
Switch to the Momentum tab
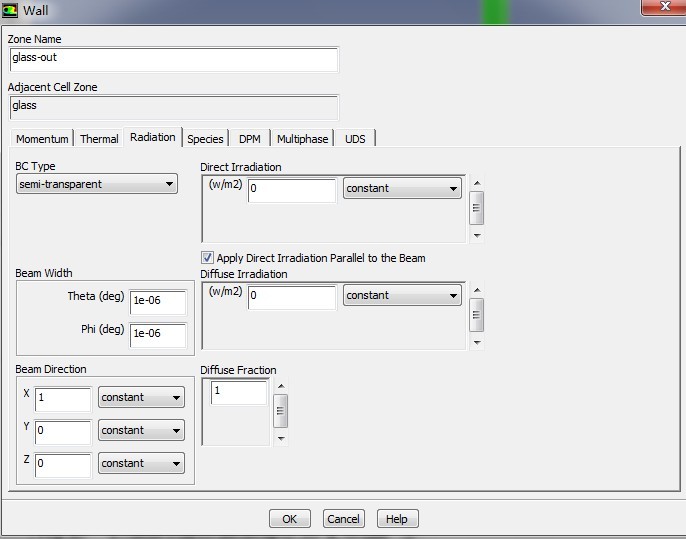coord(42,139)
